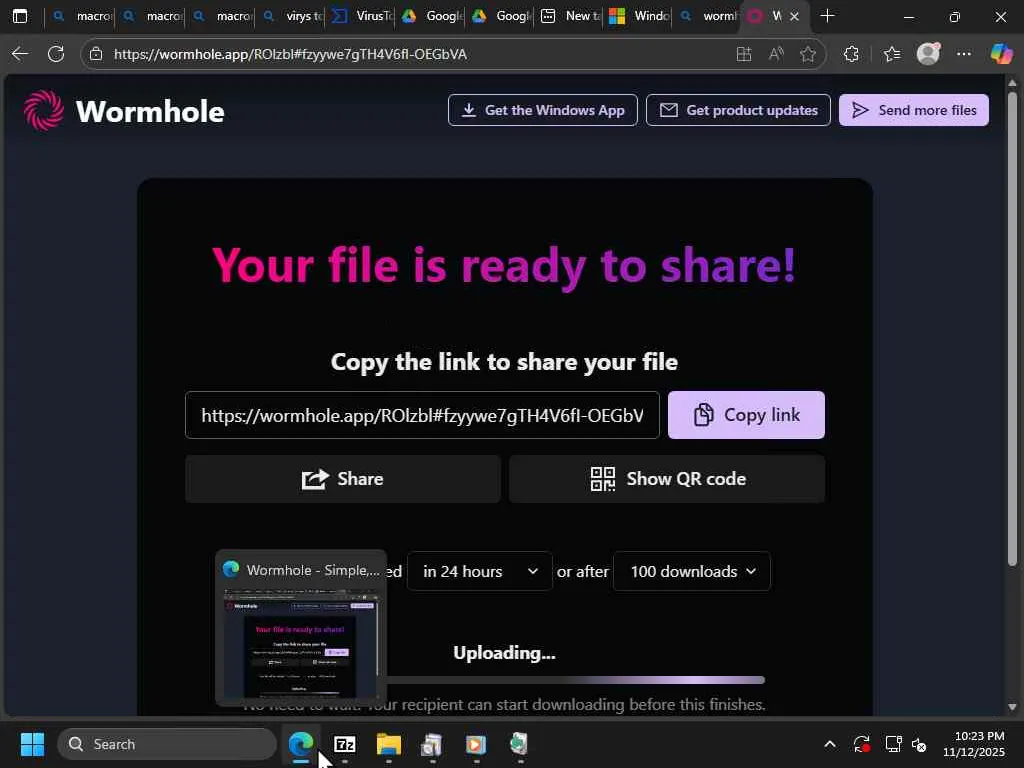Switch to the first Google Drive tab
This screenshot has width=1024, height=768.
(x=432, y=16)
